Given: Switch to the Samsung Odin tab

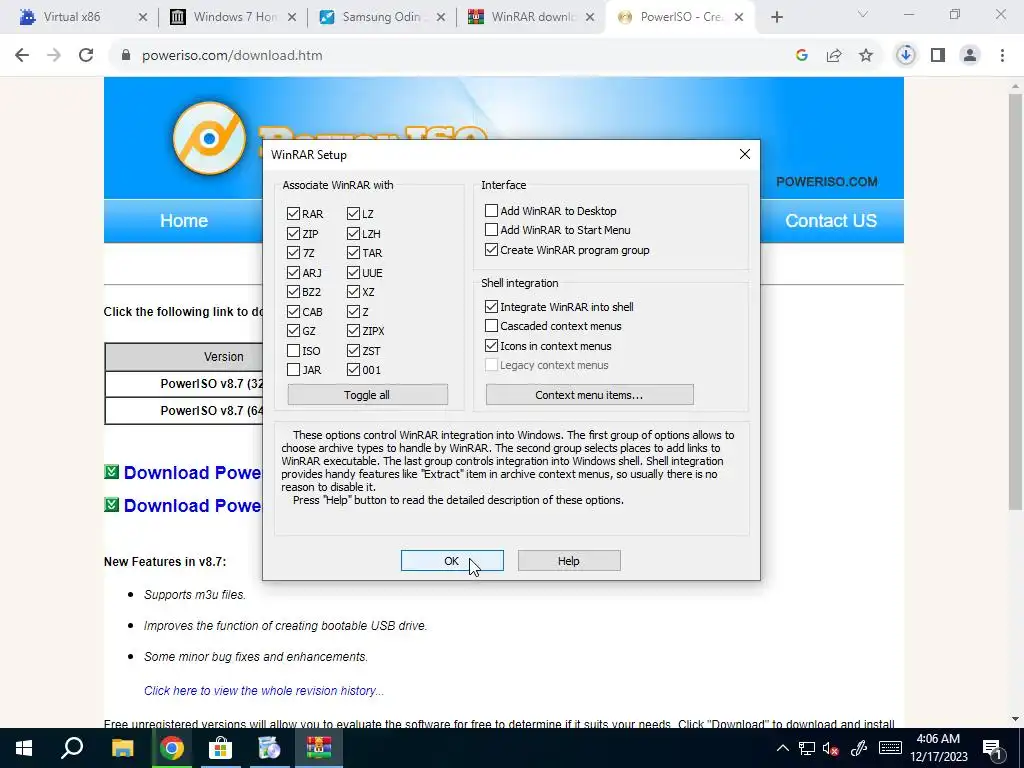Looking at the screenshot, I should [381, 17].
